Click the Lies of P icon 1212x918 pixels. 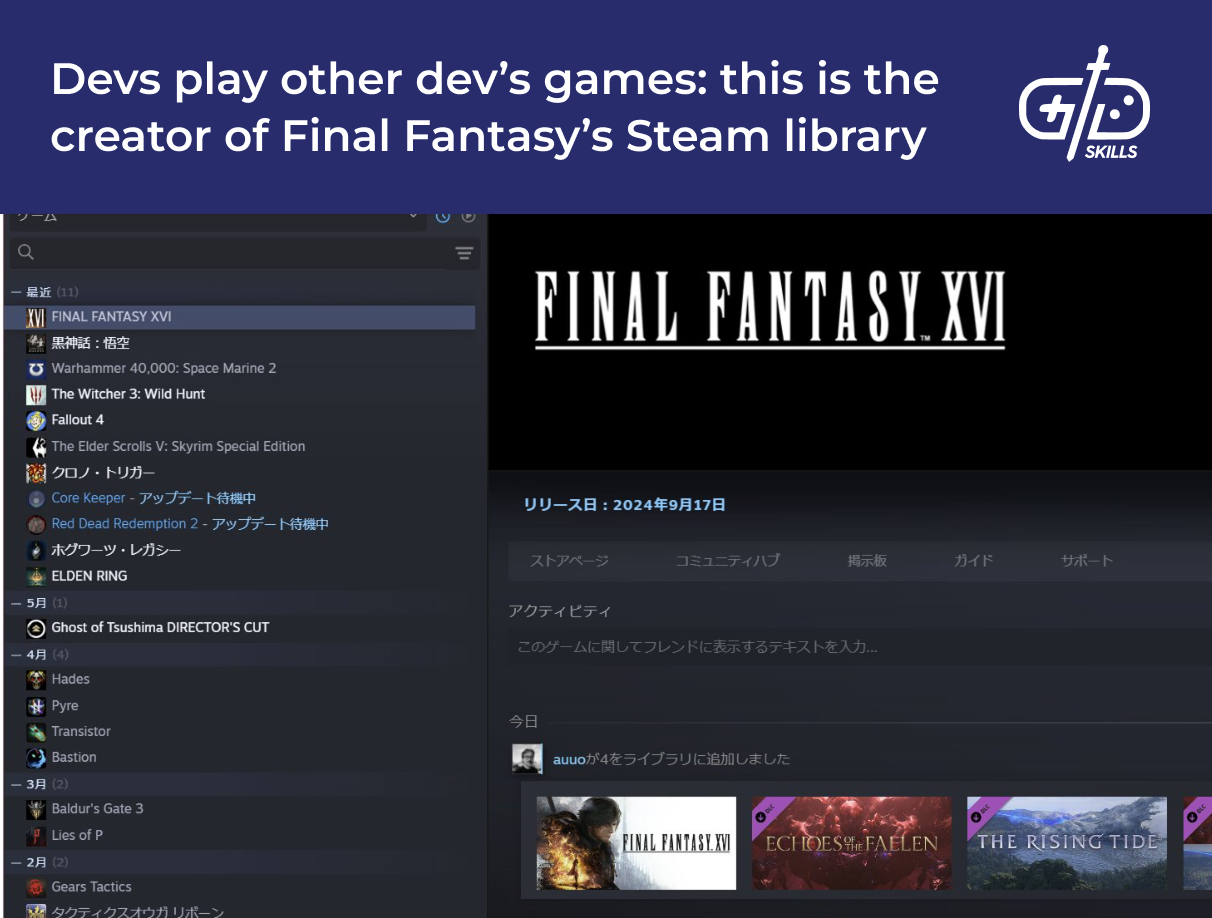(x=36, y=835)
